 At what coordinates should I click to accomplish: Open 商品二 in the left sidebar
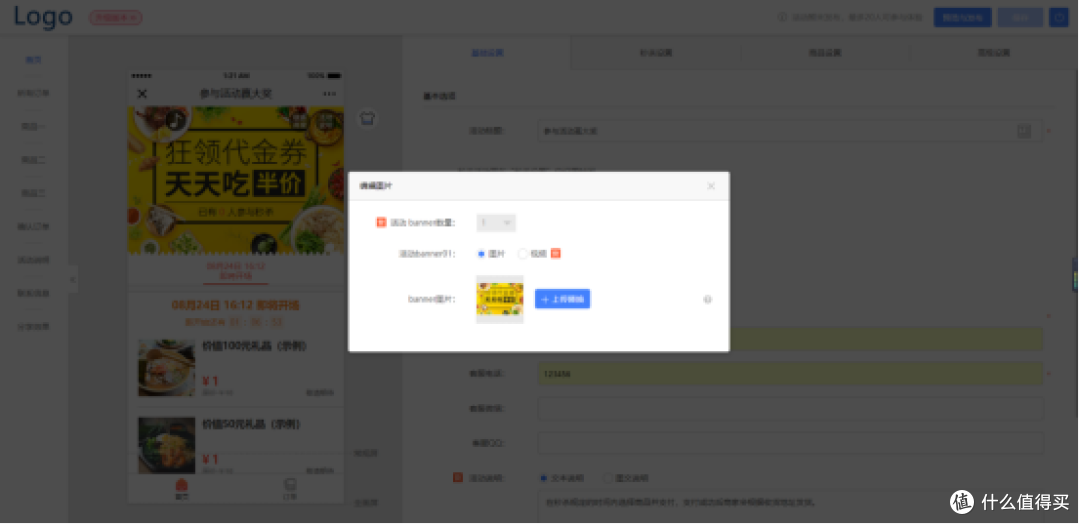pos(34,160)
